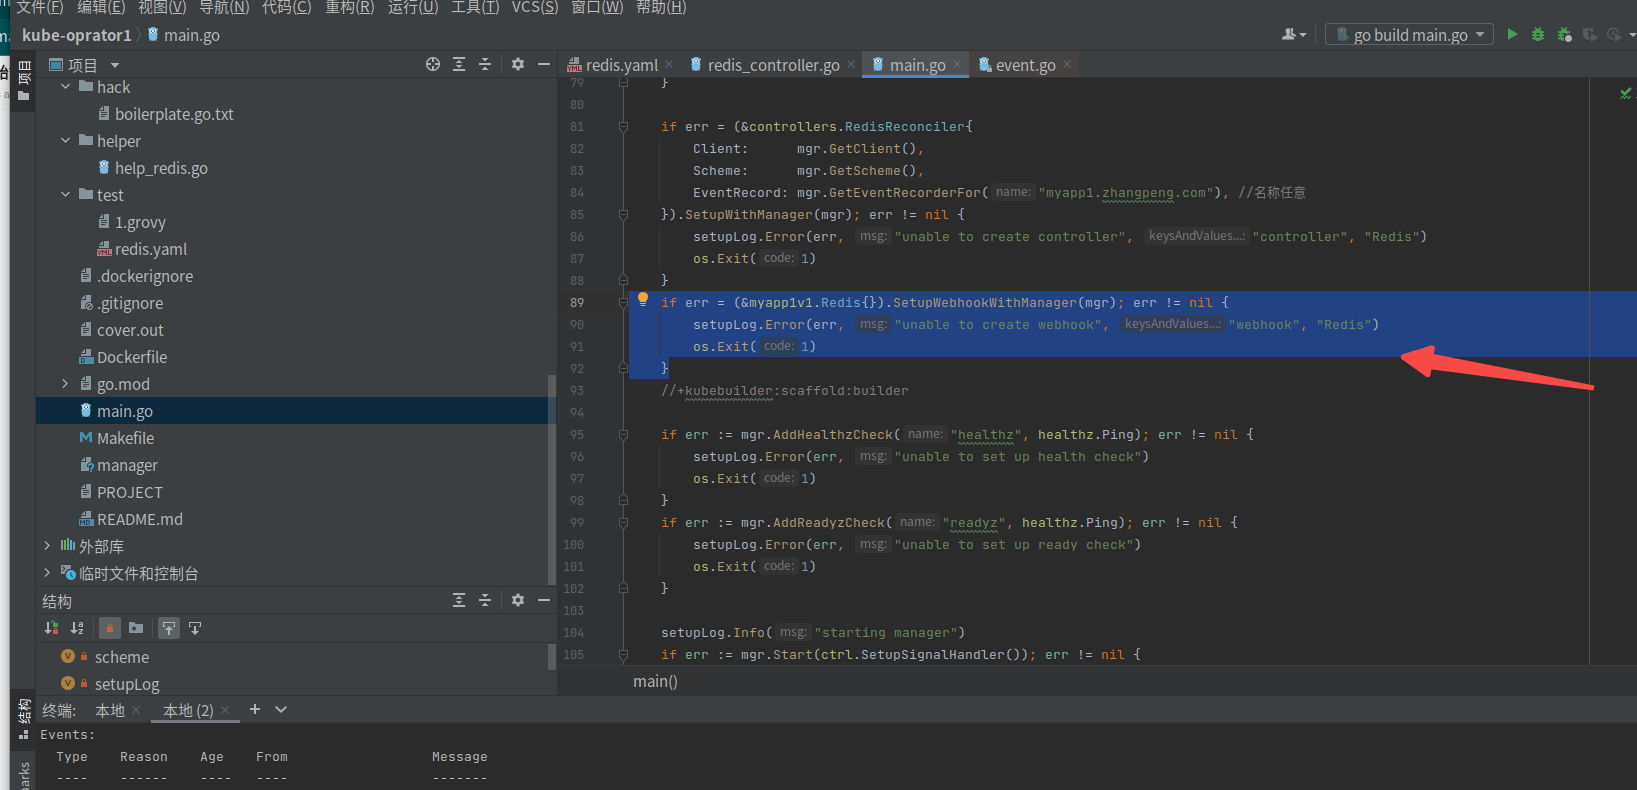Screen dimensions: 1637x790
Task: Select opened file target icon in project panel
Action: click(x=433, y=64)
